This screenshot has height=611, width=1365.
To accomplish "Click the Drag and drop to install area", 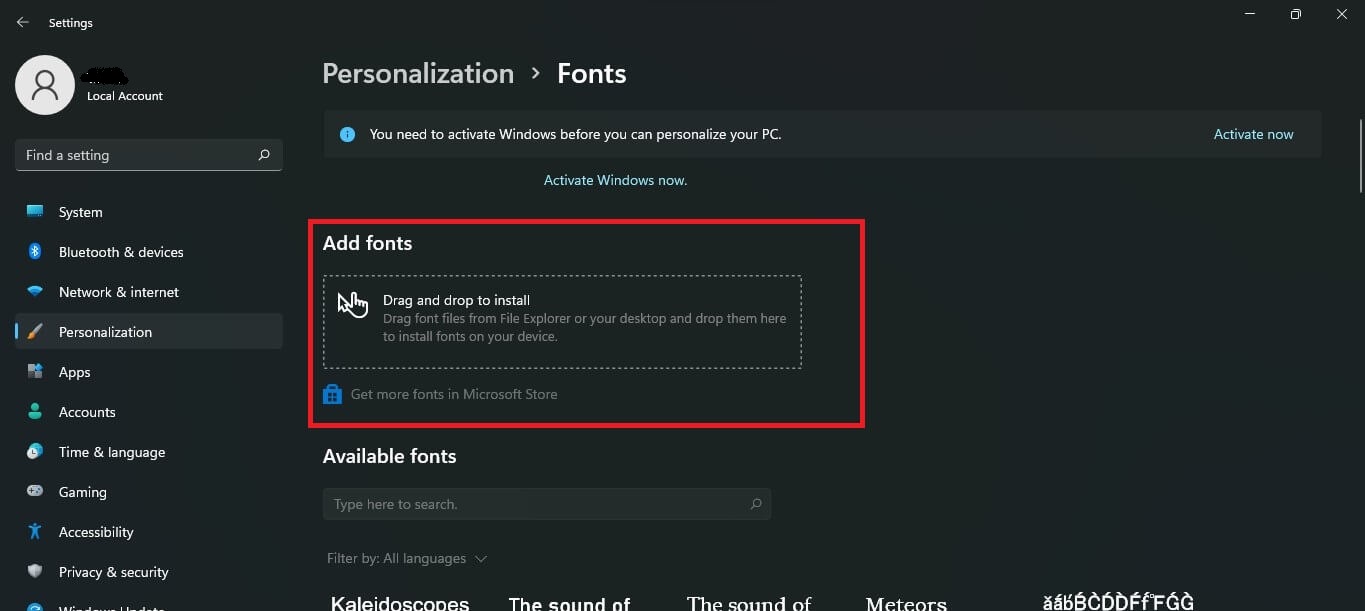I will (x=563, y=321).
